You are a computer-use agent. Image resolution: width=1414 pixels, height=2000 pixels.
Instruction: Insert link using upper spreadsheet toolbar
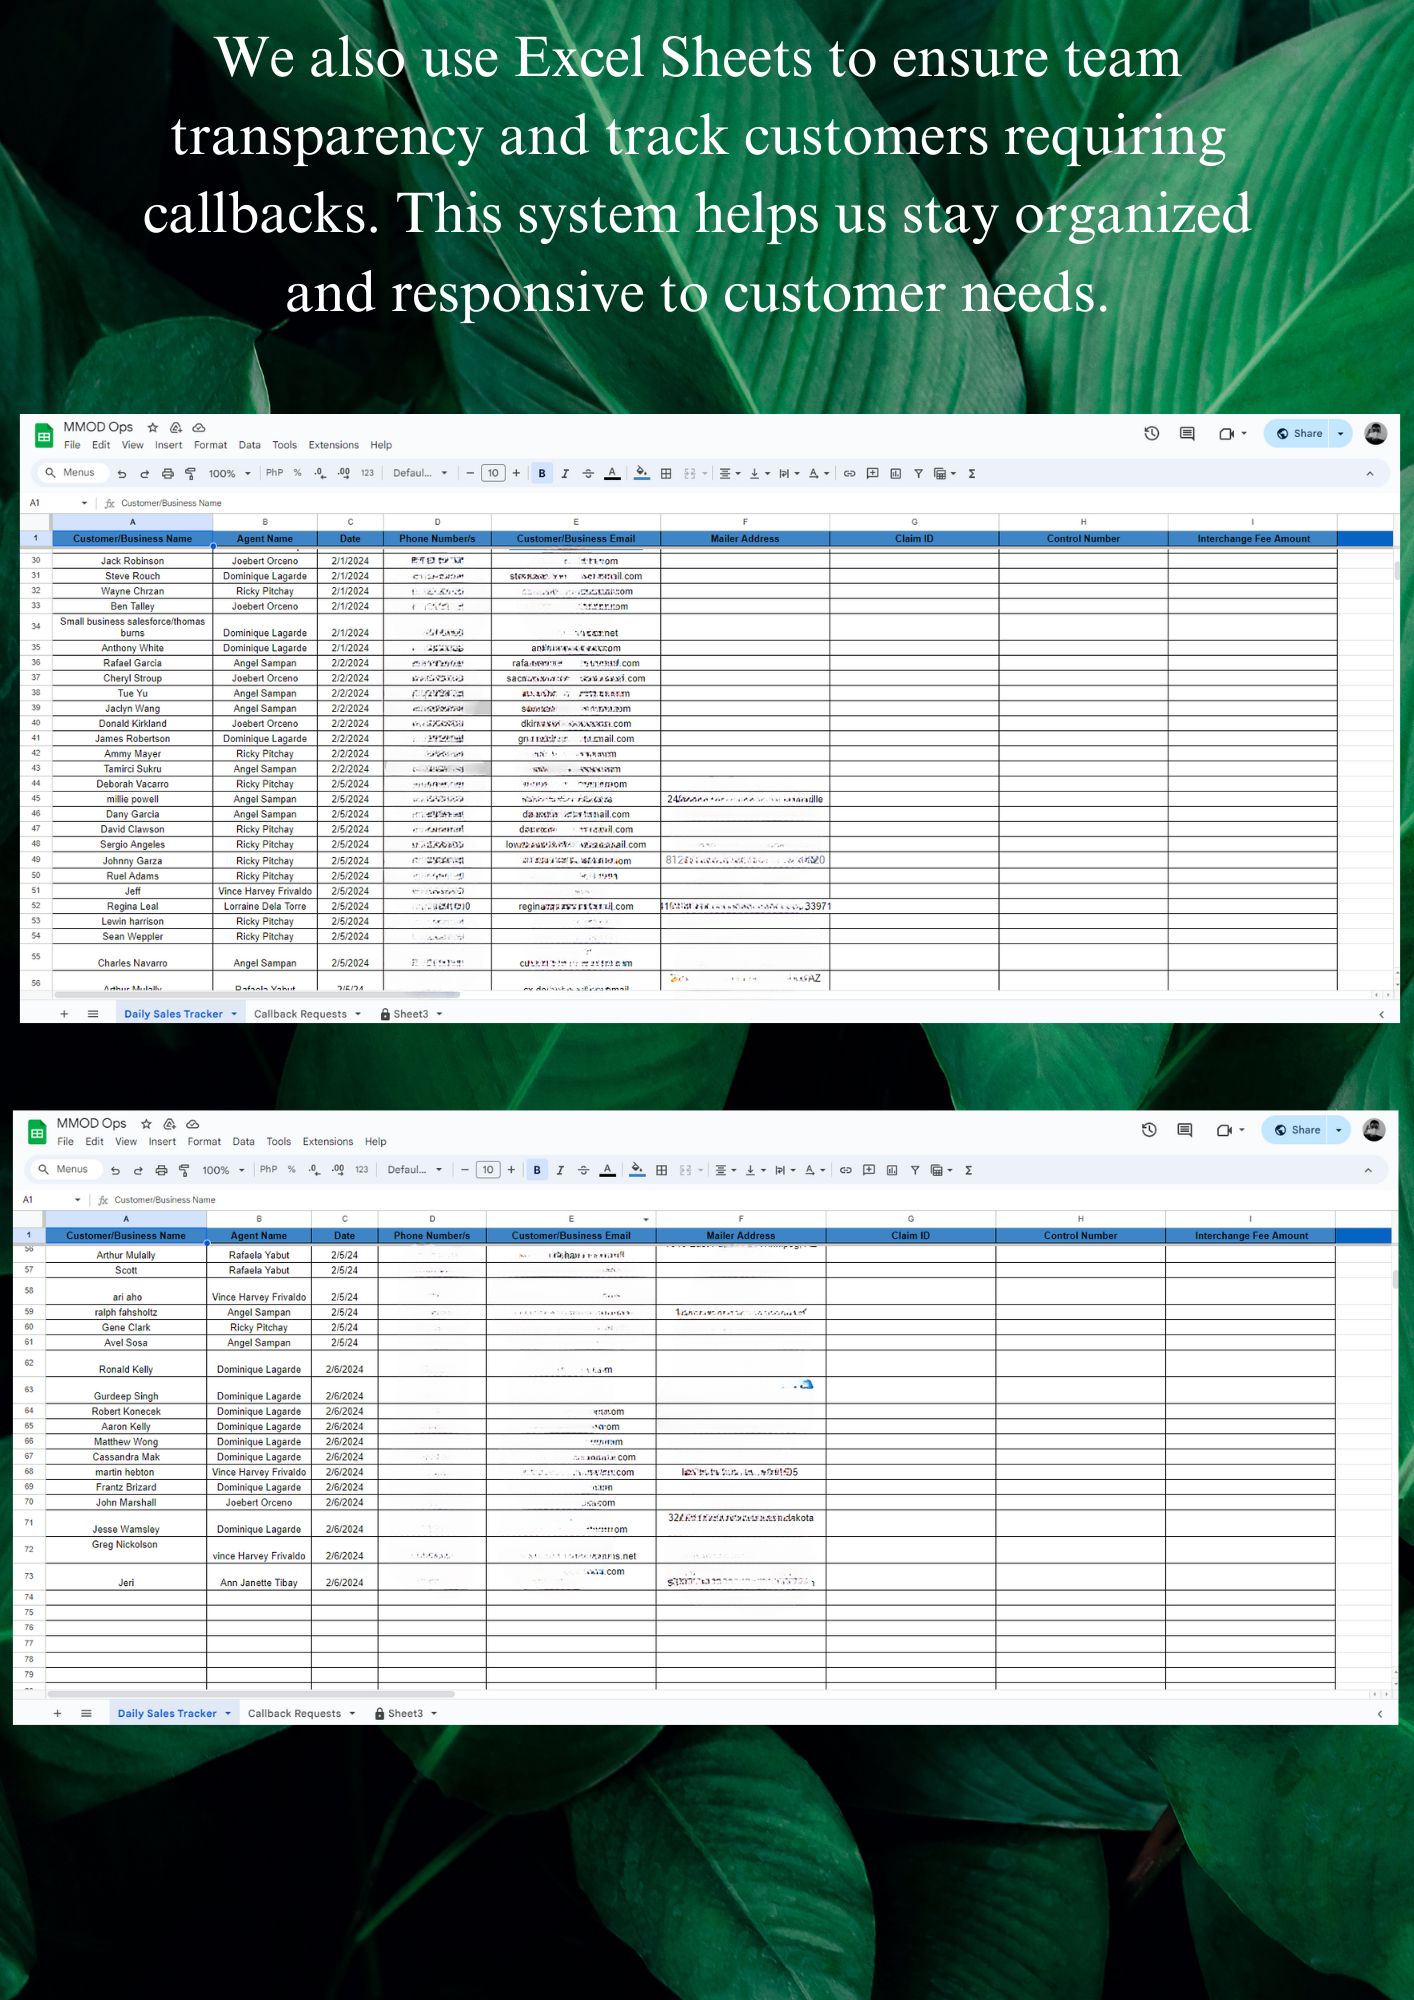pos(849,474)
